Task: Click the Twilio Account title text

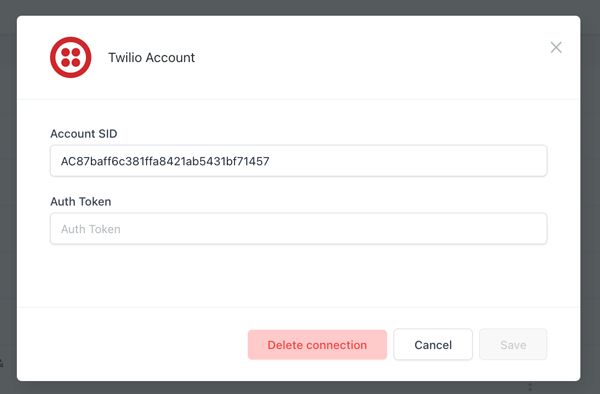Action: pyautogui.click(x=152, y=57)
